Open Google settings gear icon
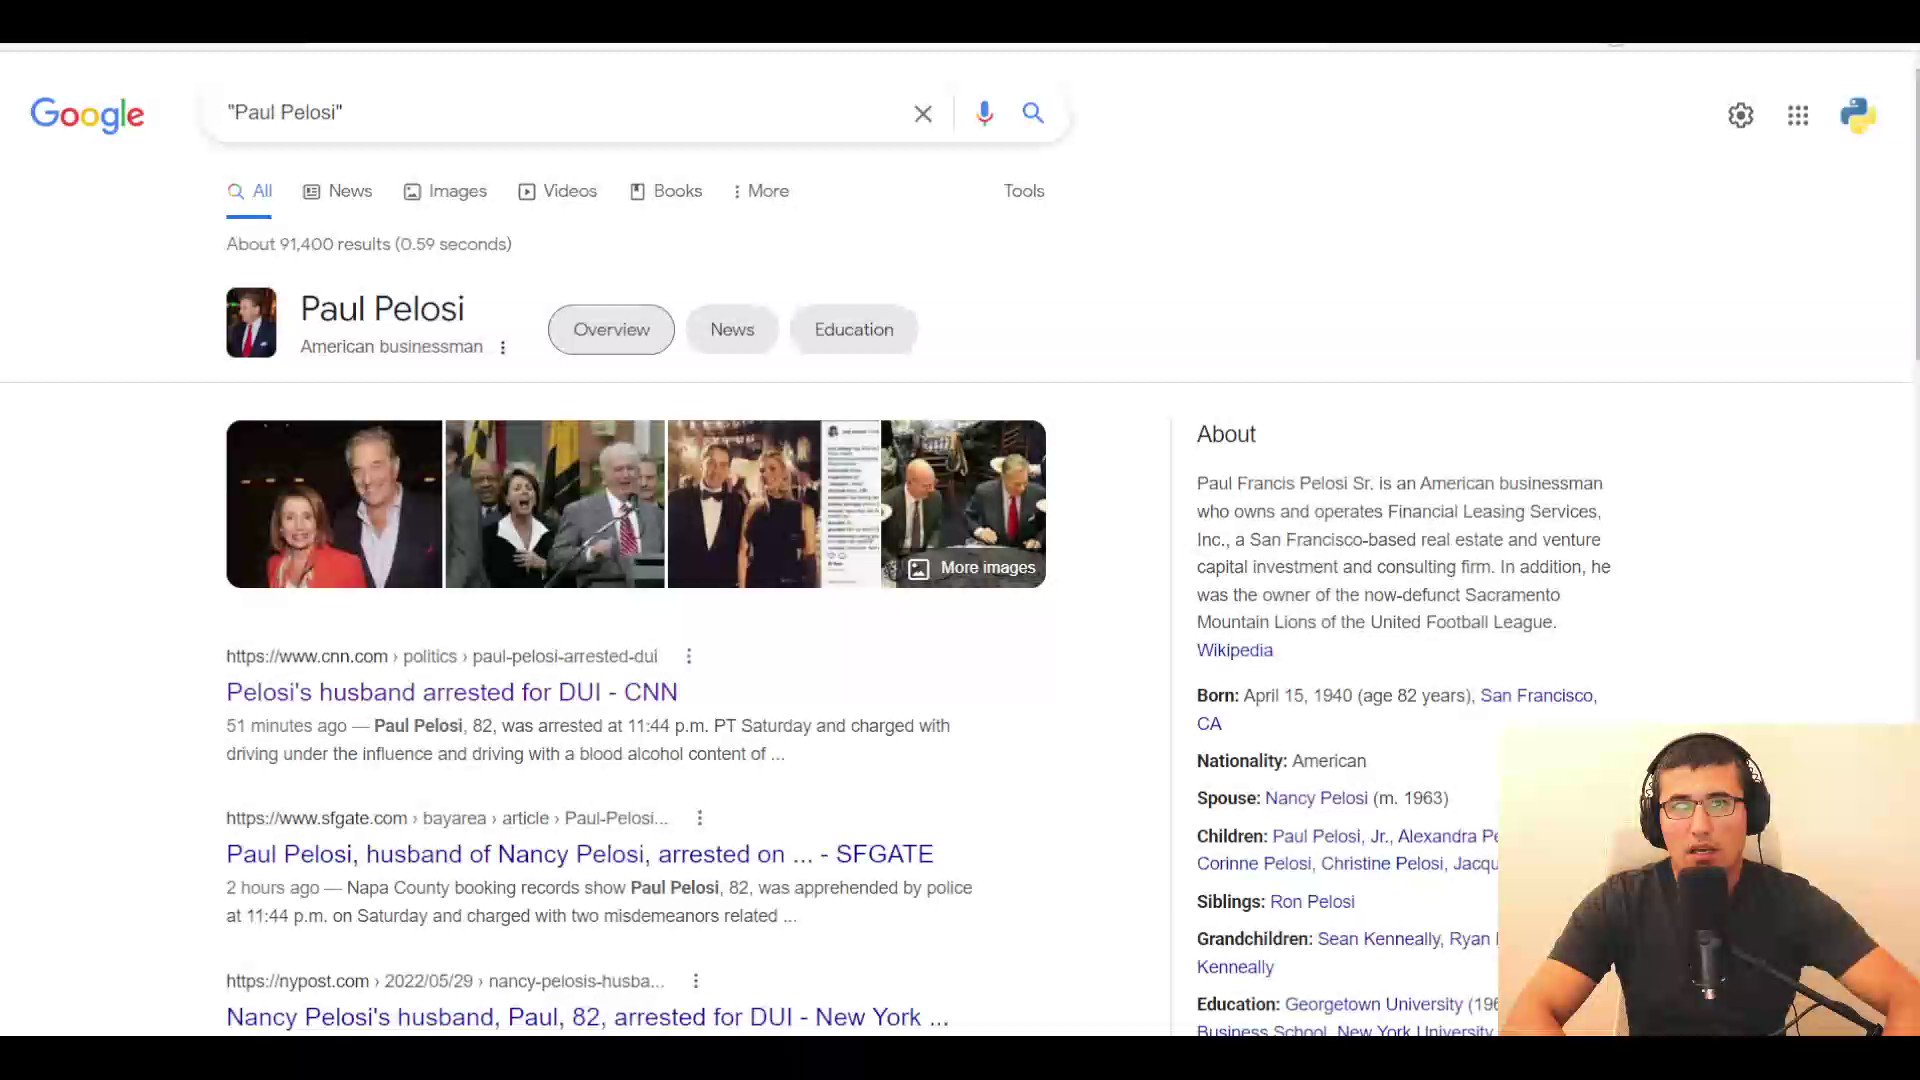Image resolution: width=1920 pixels, height=1080 pixels. coord(1741,115)
